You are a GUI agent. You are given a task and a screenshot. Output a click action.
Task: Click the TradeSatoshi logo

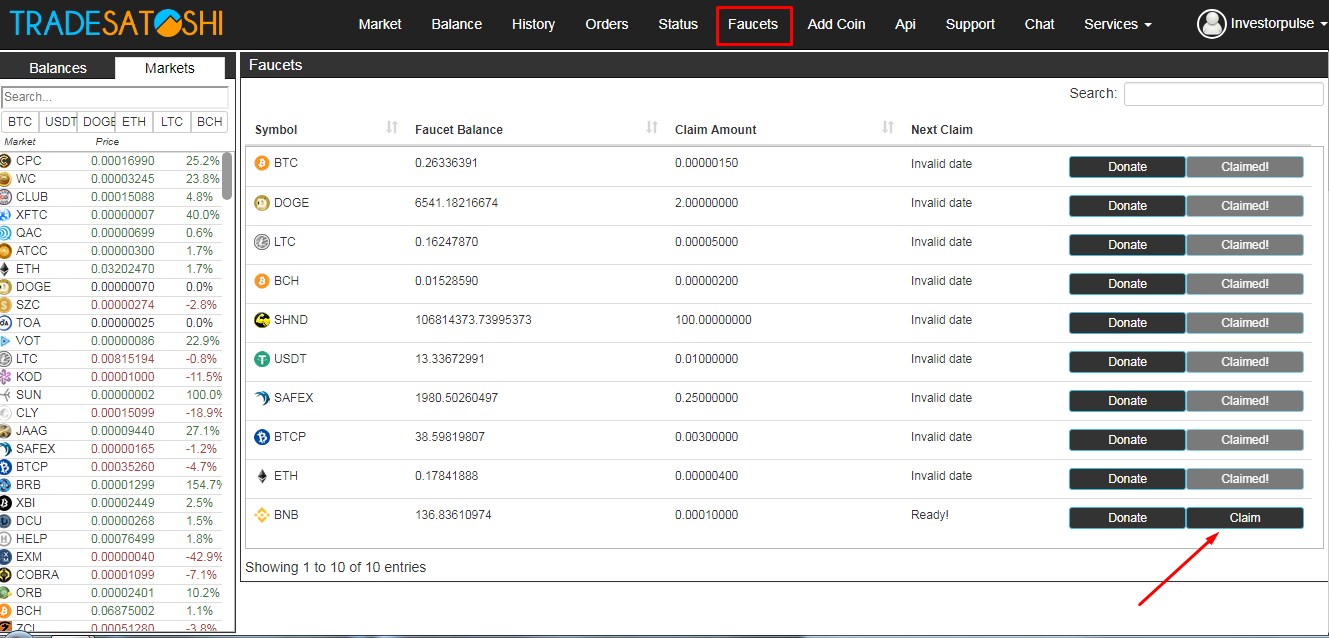click(117, 22)
